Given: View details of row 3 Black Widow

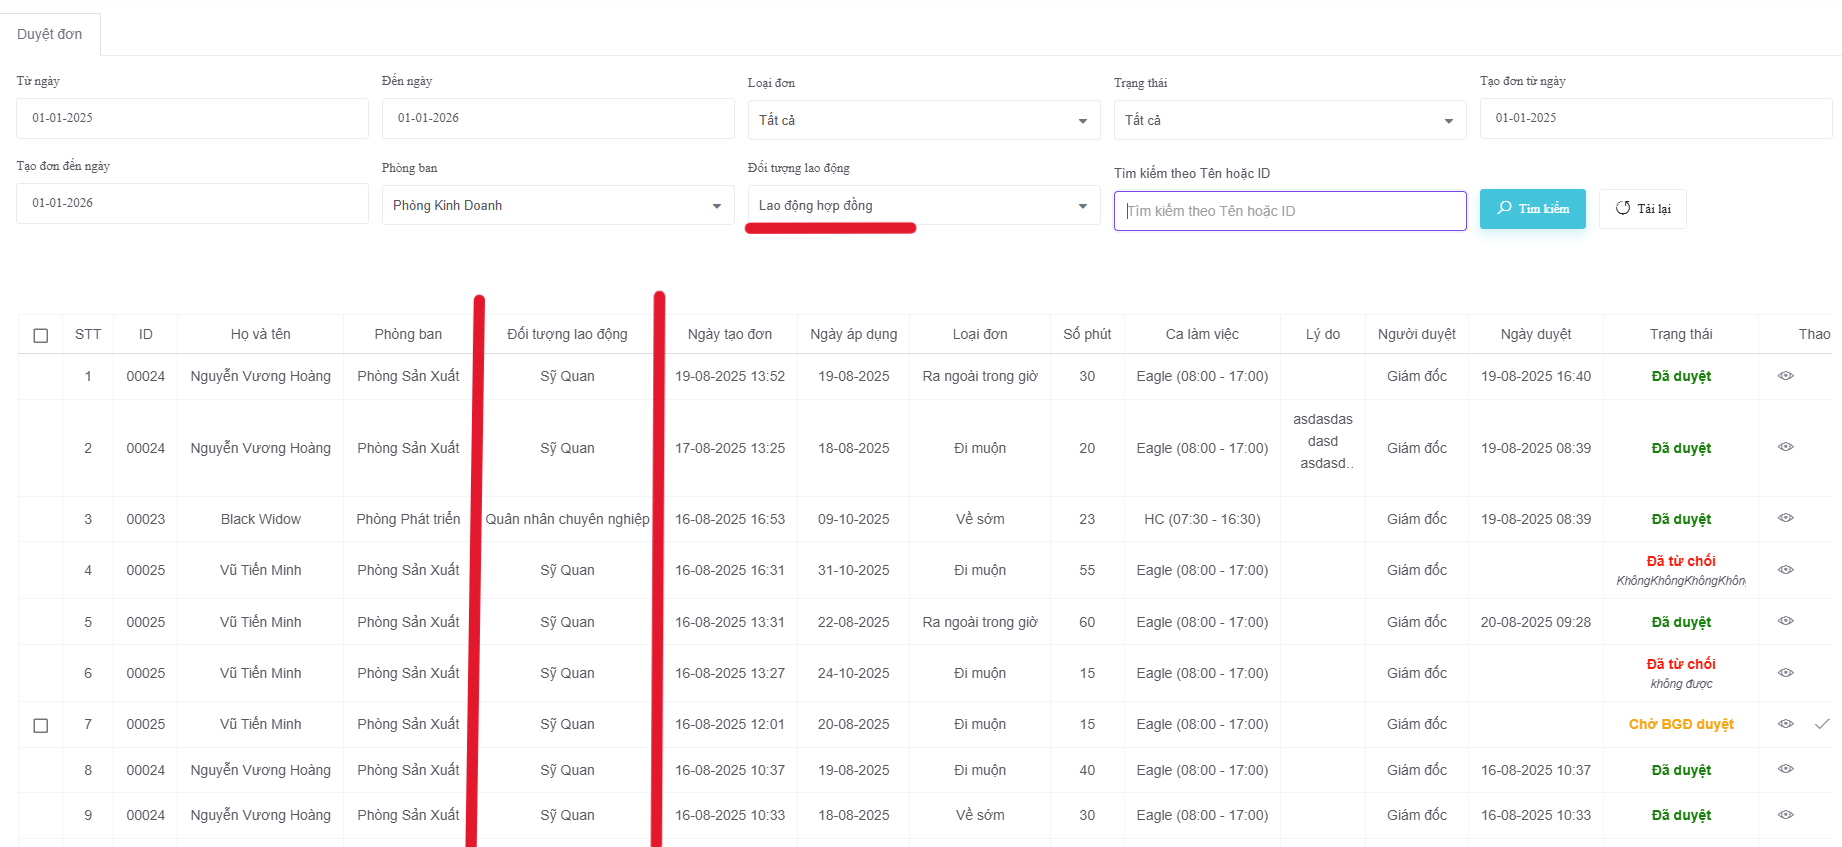Looking at the screenshot, I should click(x=1785, y=518).
